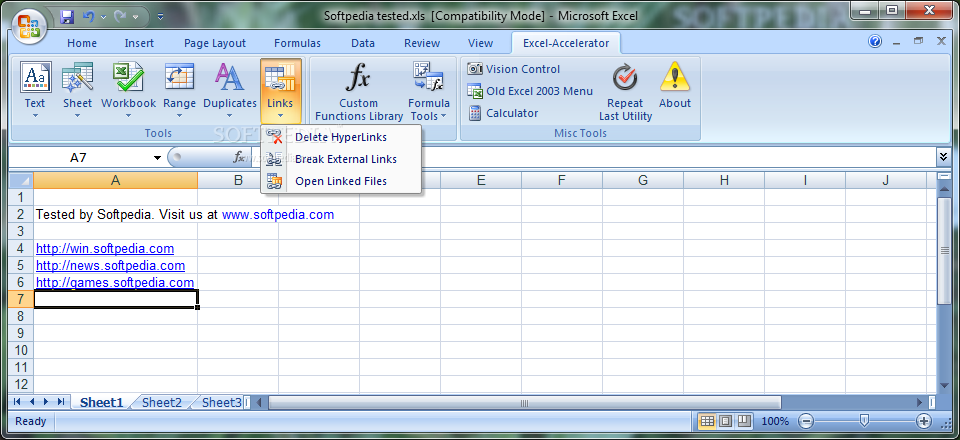The height and width of the screenshot is (440, 960).
Task: Open the Duplicates tools icon
Action: coord(230,91)
